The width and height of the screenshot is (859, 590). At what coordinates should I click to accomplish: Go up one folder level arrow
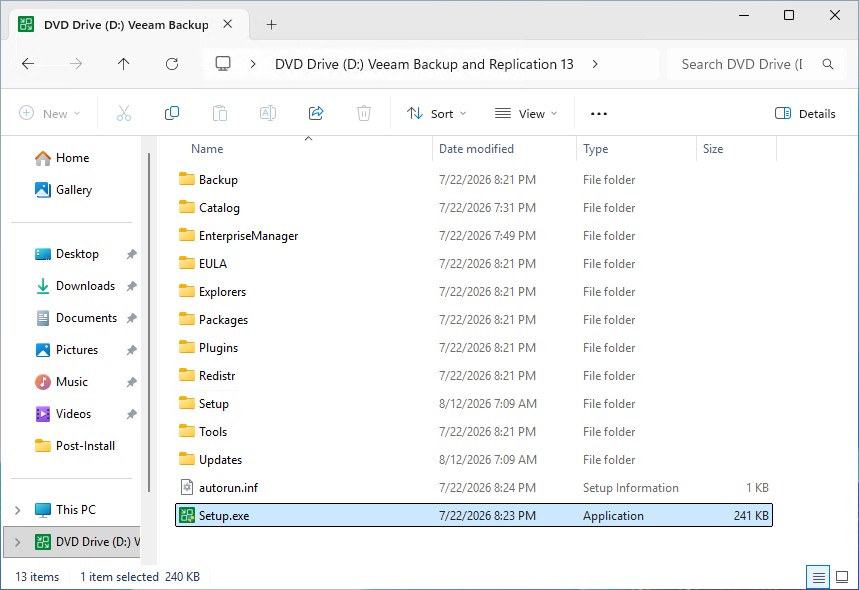124,64
